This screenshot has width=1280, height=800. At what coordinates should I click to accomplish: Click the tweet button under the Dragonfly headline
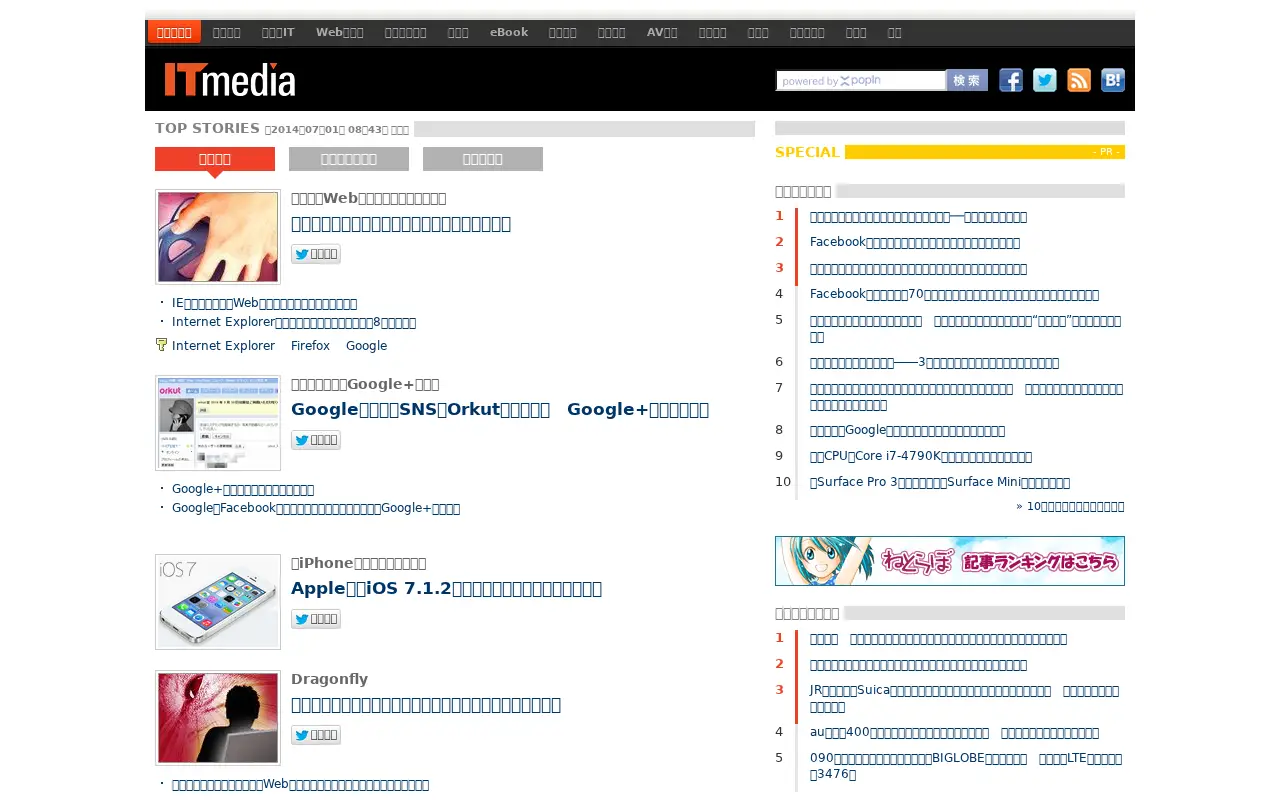point(316,735)
